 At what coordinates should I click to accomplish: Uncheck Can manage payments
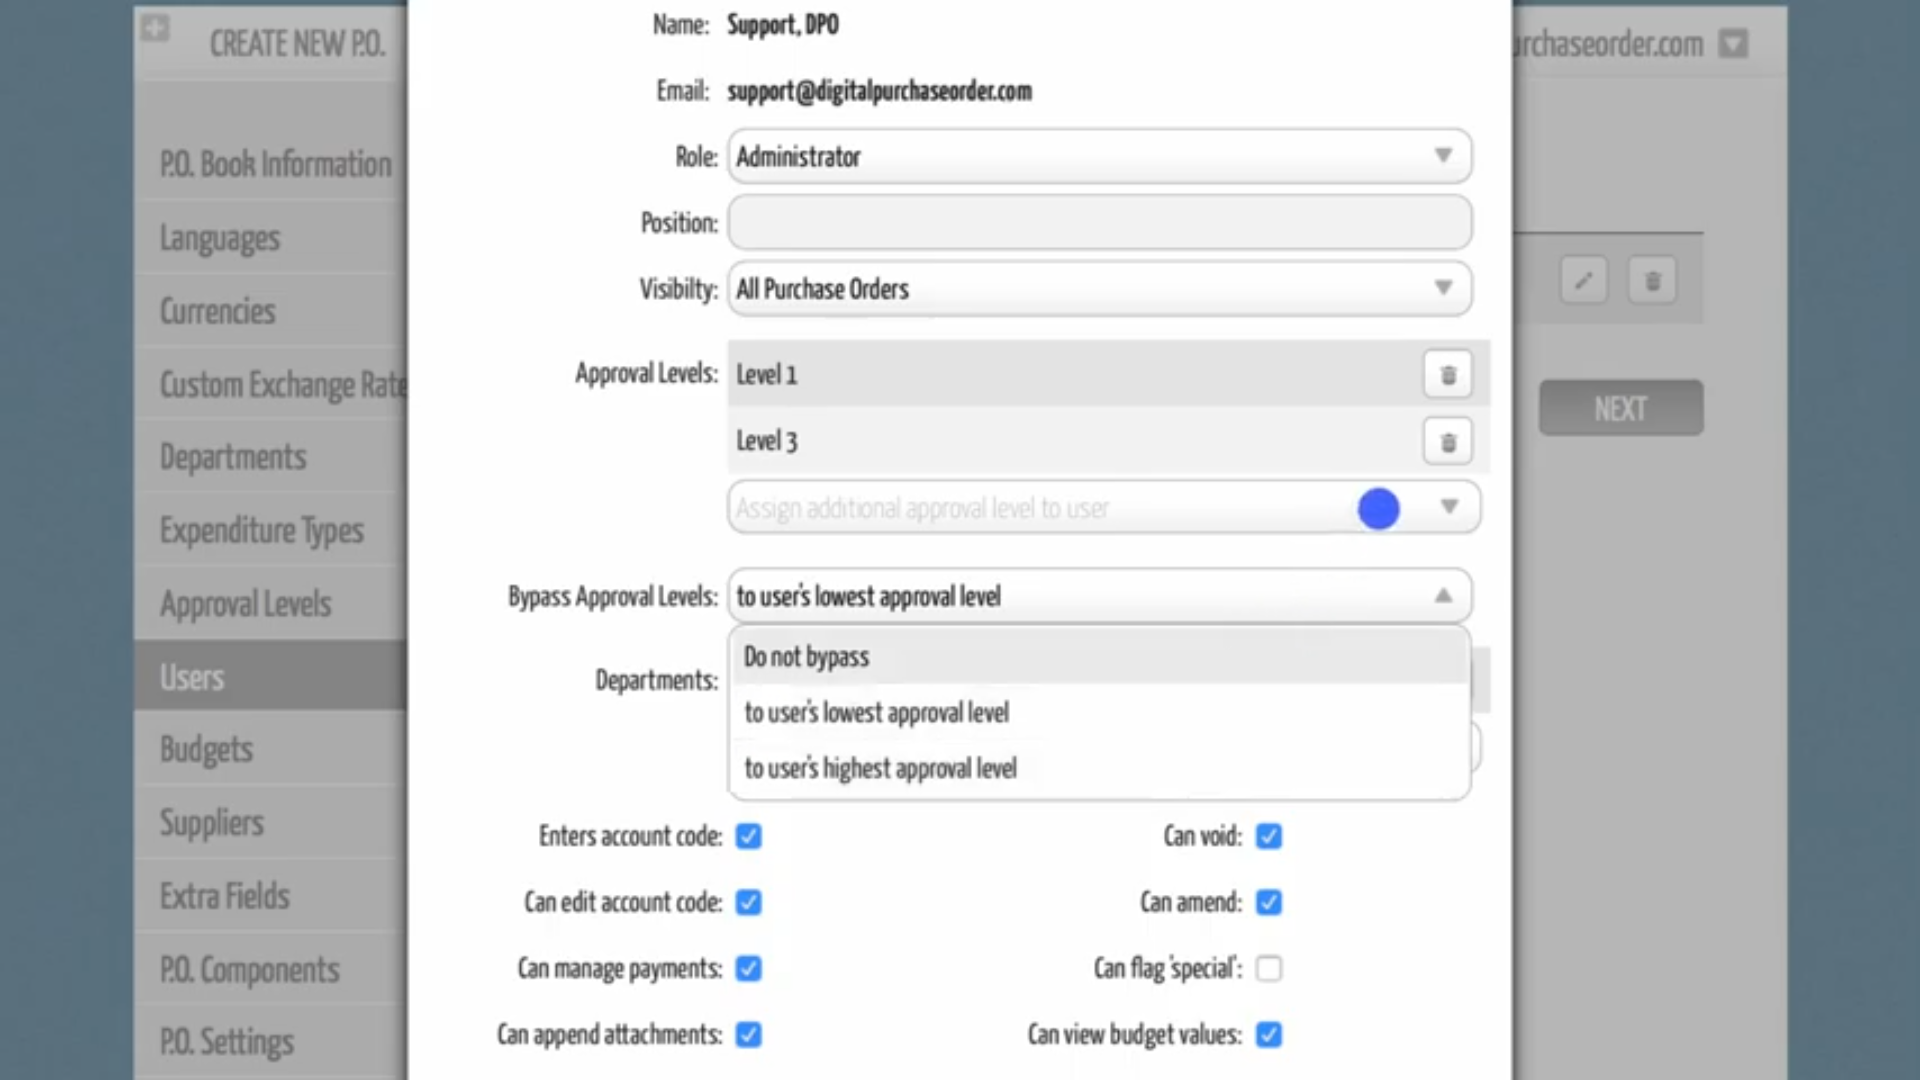point(748,968)
